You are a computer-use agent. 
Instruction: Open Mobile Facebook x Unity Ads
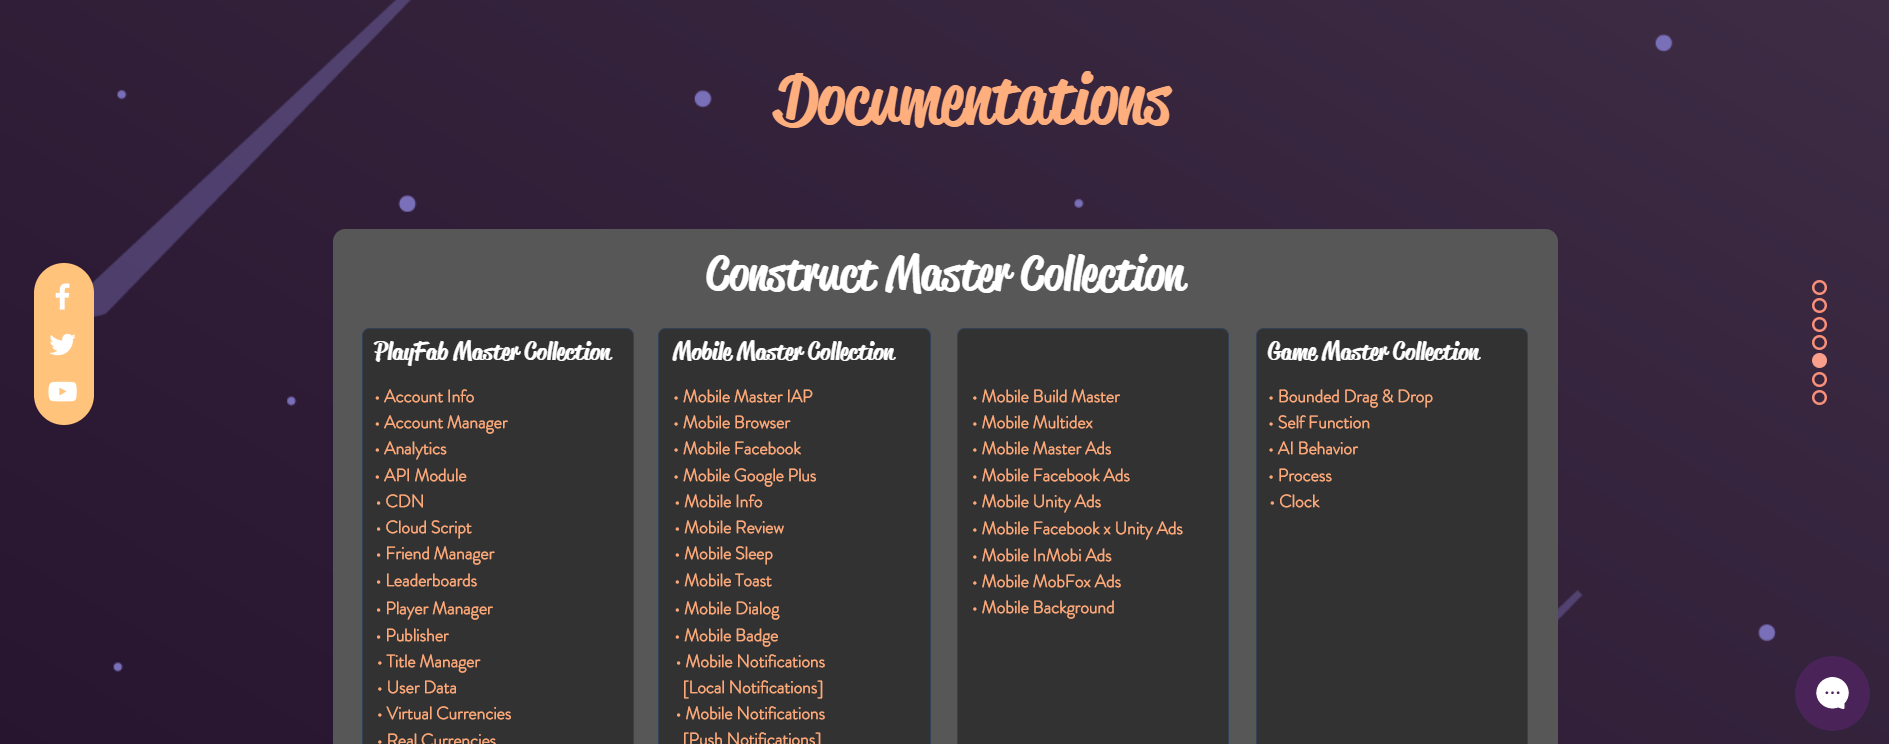coord(1082,529)
